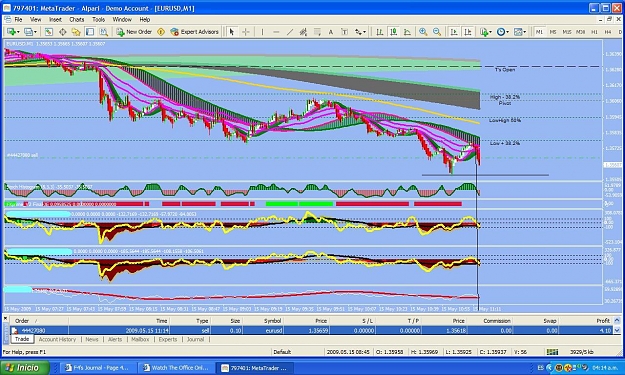Open the 'Watch The Office Onl...' taskbar item
625x375 pixels.
click(x=176, y=368)
